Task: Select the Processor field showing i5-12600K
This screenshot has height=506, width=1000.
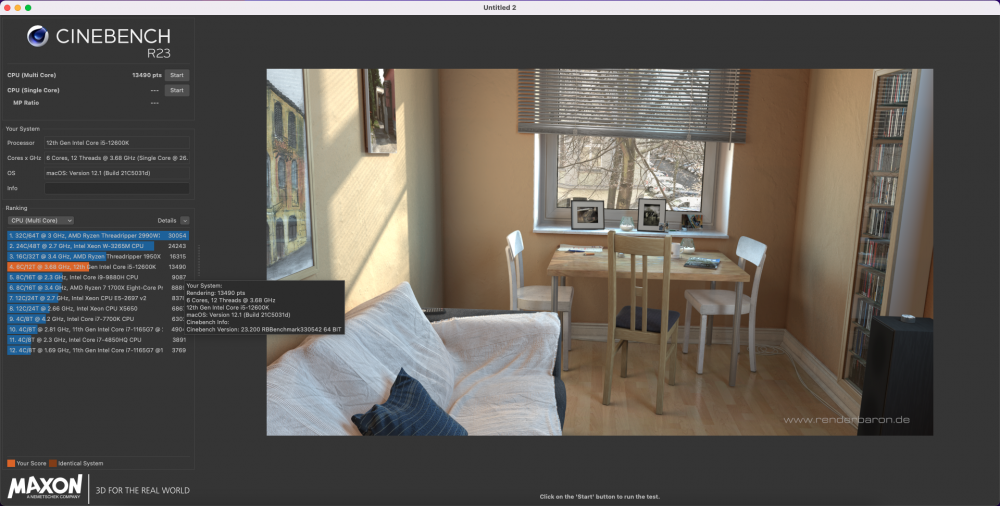Action: pos(117,143)
